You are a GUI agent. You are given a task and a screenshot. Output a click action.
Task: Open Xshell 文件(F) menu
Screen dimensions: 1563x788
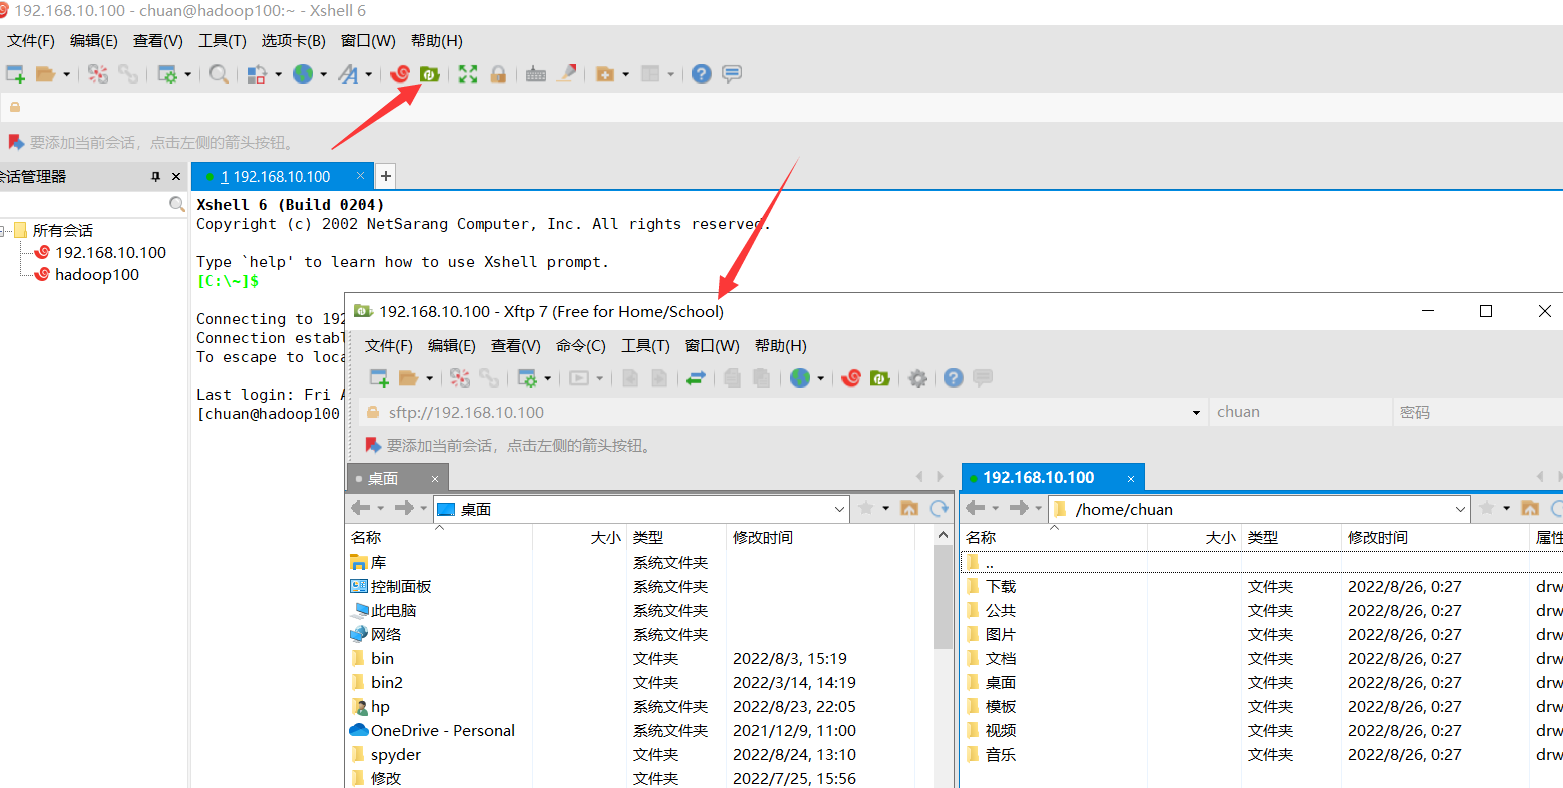[31, 41]
